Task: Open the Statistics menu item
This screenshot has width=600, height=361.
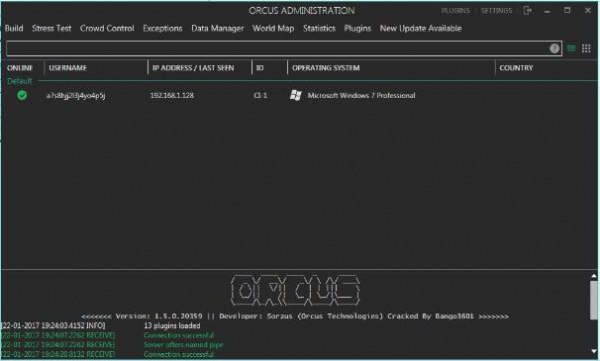Action: tap(319, 28)
